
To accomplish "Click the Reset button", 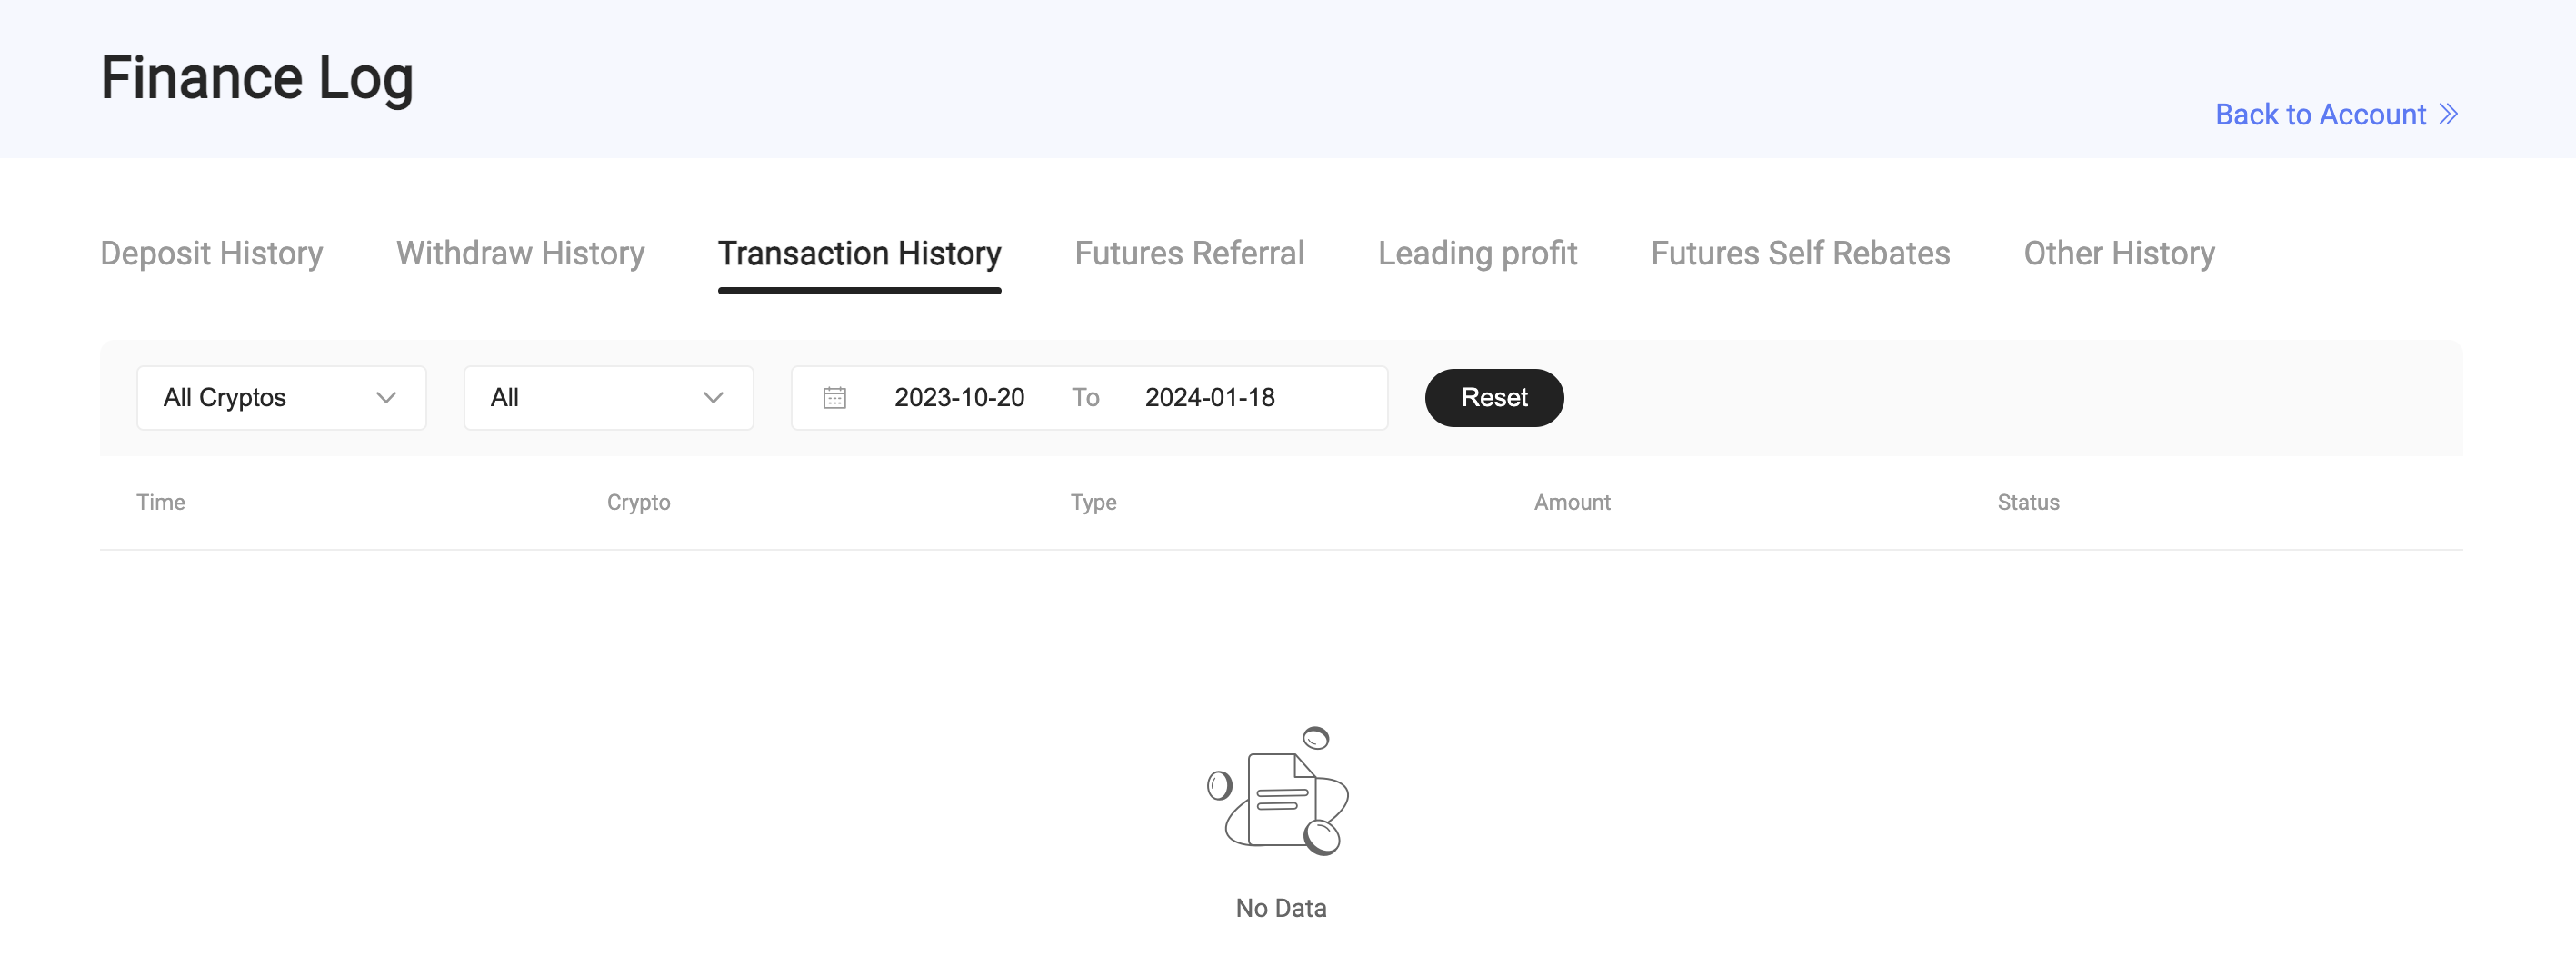I will coord(1494,398).
